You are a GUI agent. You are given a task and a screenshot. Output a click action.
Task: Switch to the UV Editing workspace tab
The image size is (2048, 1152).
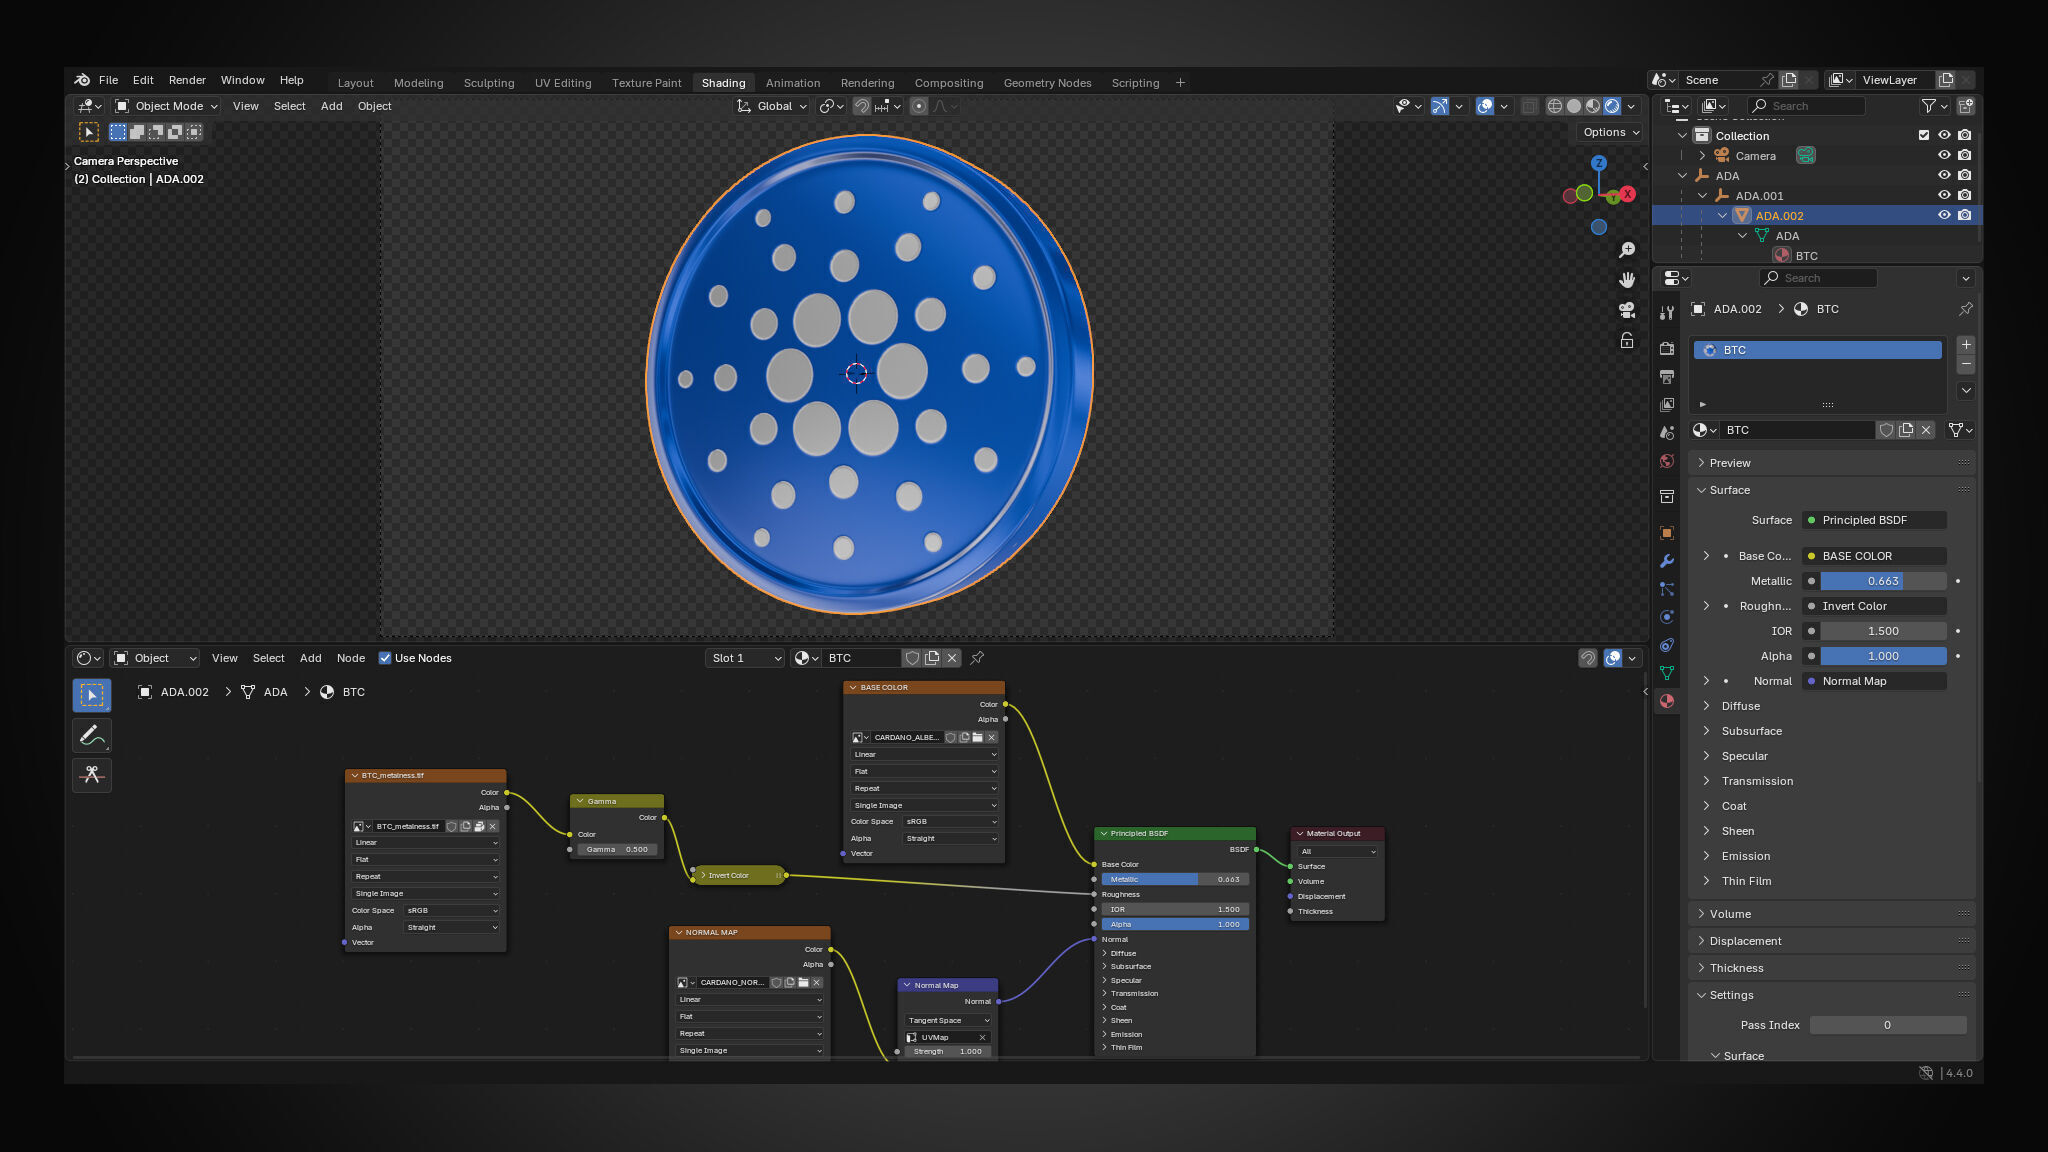click(x=563, y=83)
